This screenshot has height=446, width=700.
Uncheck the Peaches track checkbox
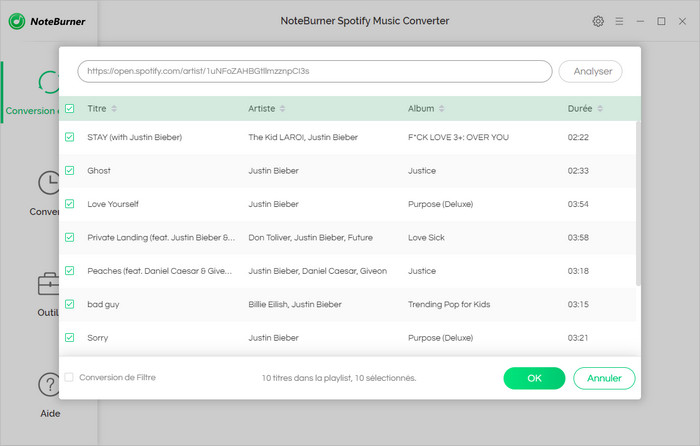coord(70,271)
